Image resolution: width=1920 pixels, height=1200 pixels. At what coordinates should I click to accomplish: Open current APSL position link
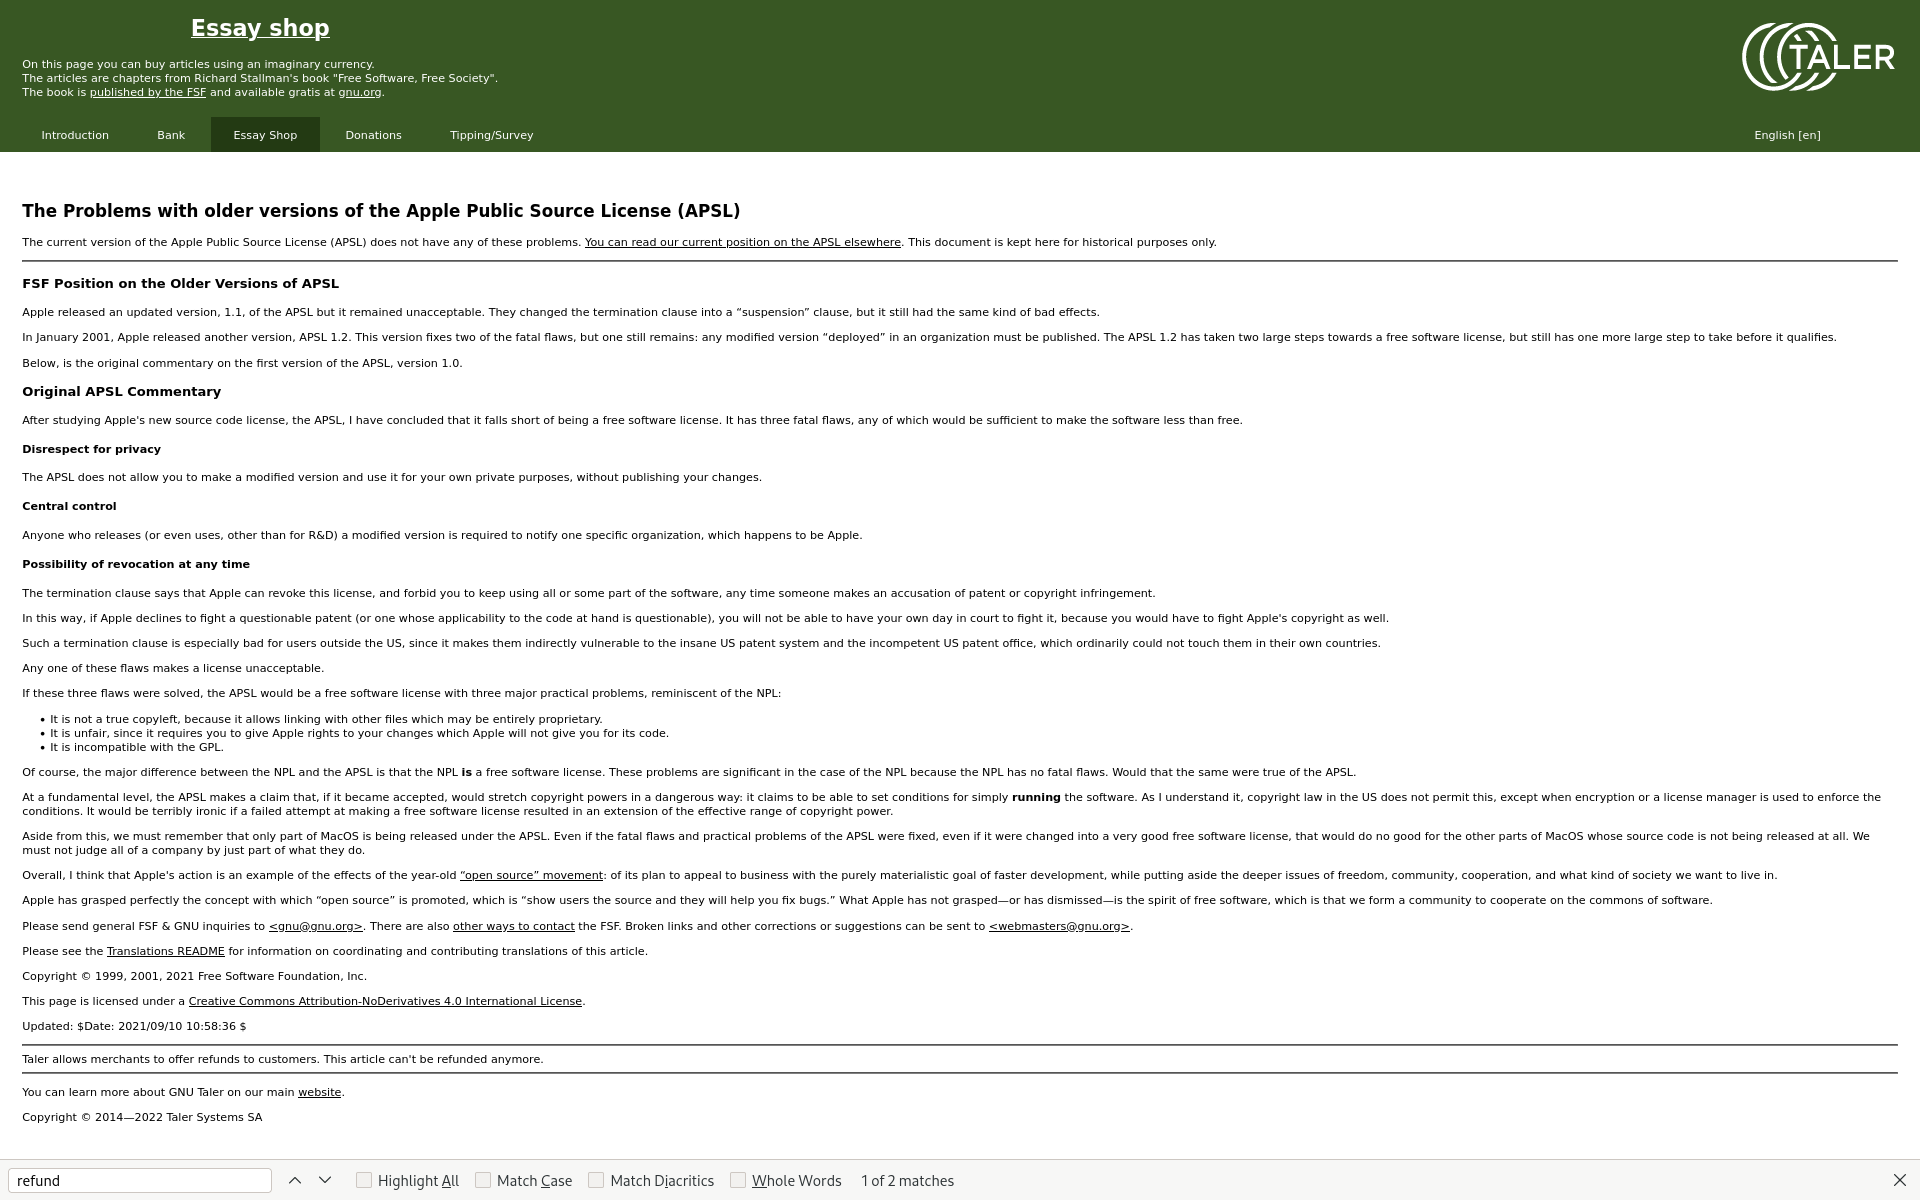tap(743, 242)
